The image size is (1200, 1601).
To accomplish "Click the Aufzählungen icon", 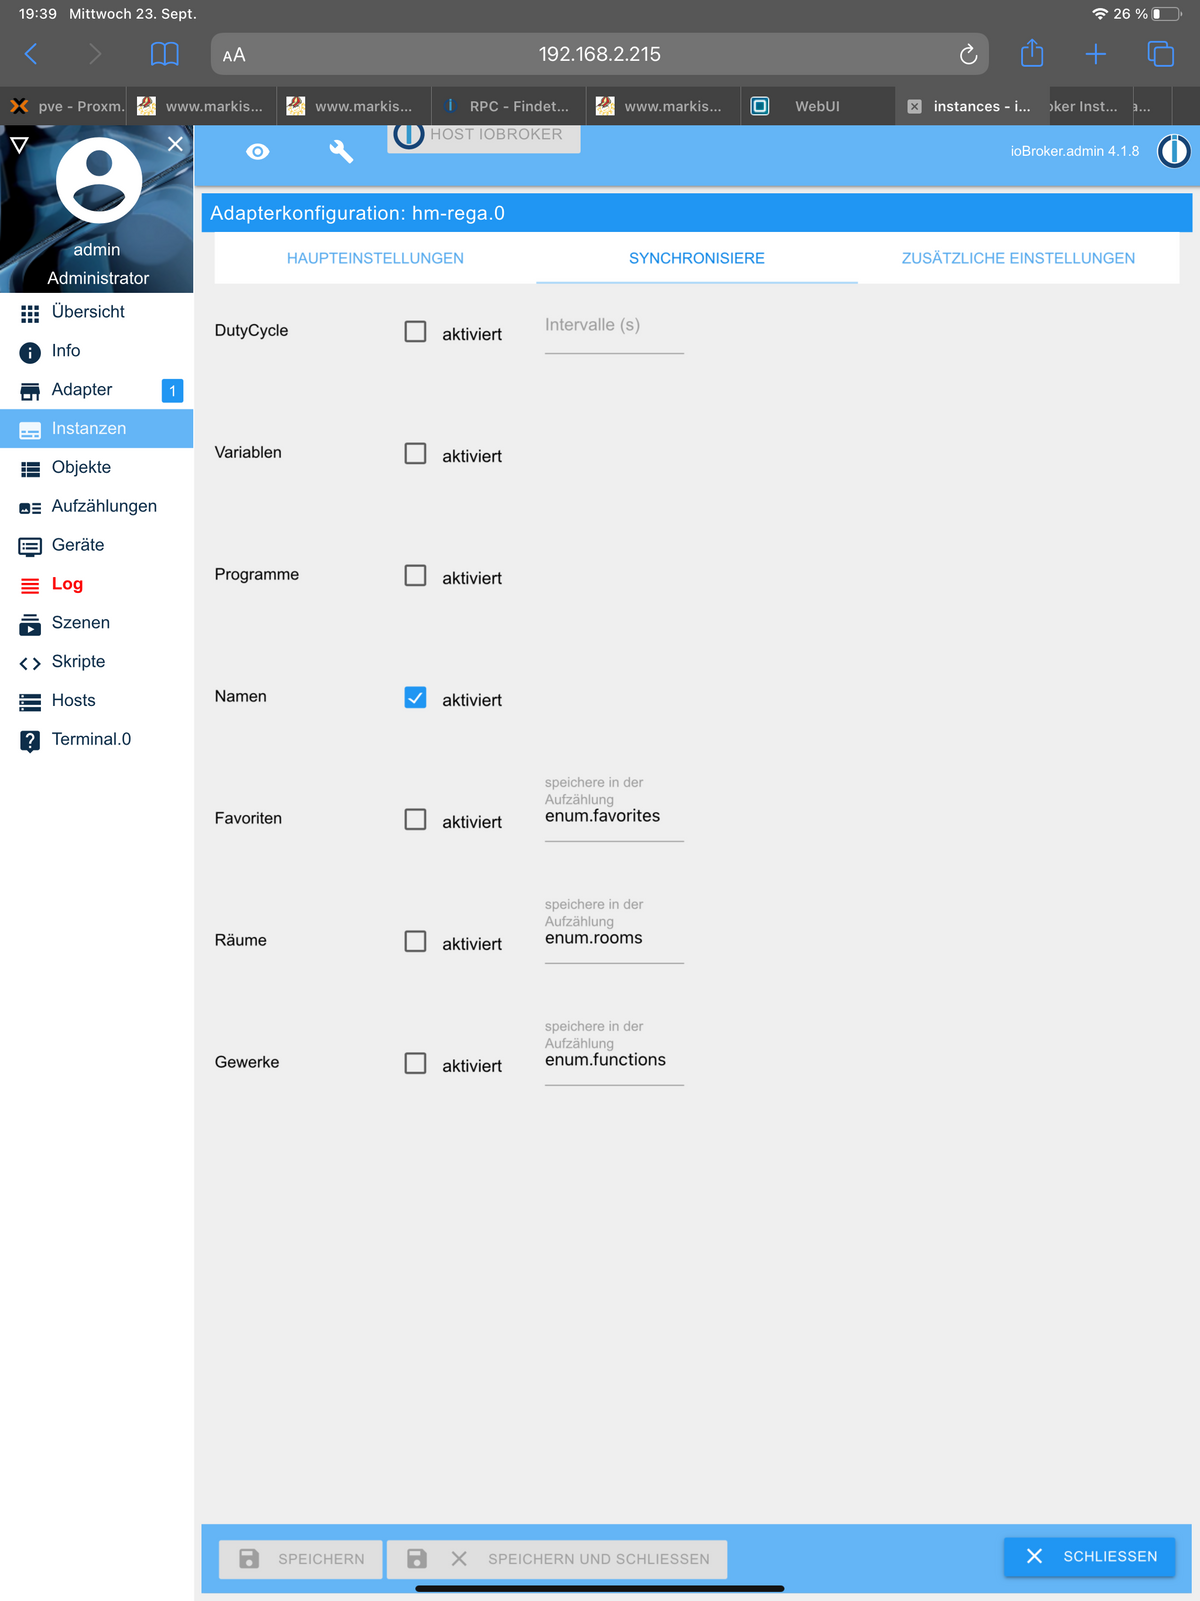I will coord(30,508).
